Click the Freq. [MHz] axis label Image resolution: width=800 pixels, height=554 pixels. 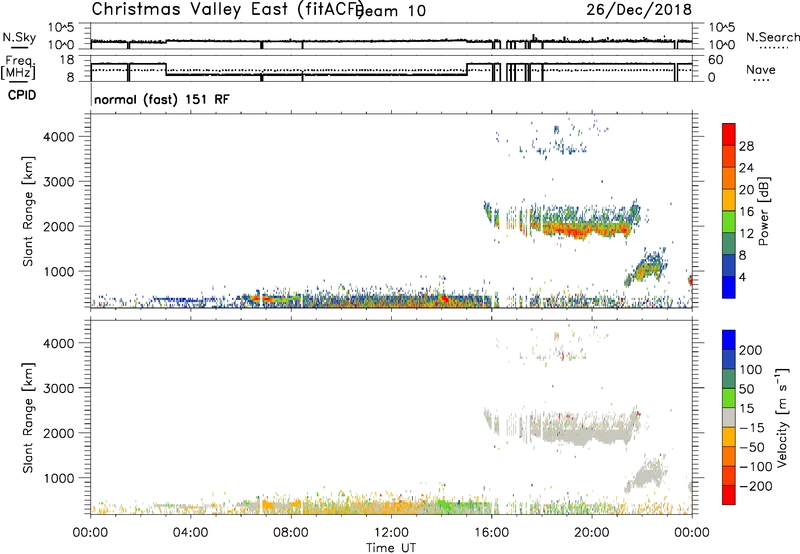(x=18, y=68)
